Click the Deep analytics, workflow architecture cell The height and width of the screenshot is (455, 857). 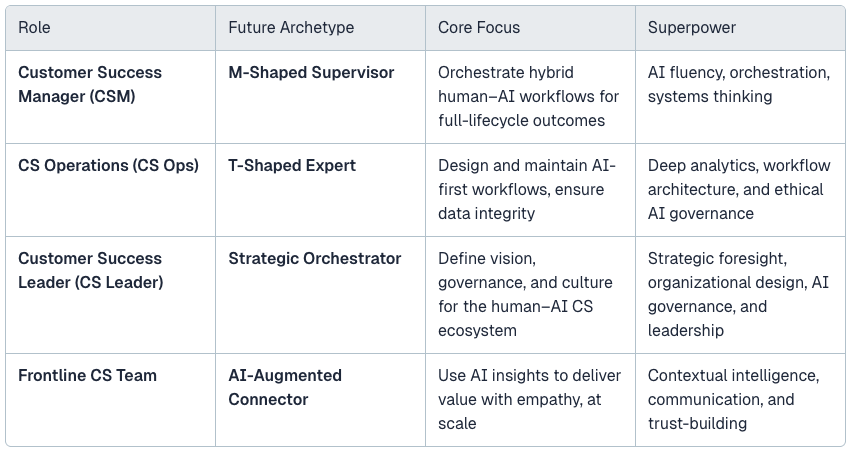(x=740, y=190)
